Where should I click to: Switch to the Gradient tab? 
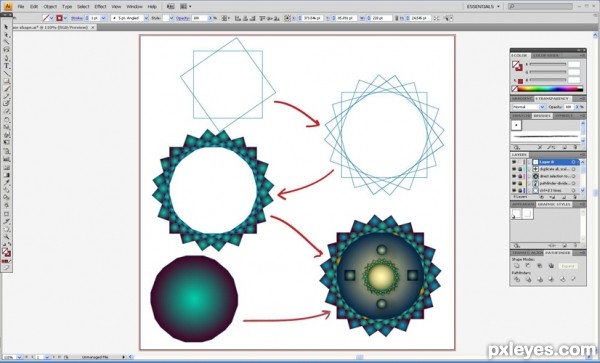pyautogui.click(x=522, y=99)
